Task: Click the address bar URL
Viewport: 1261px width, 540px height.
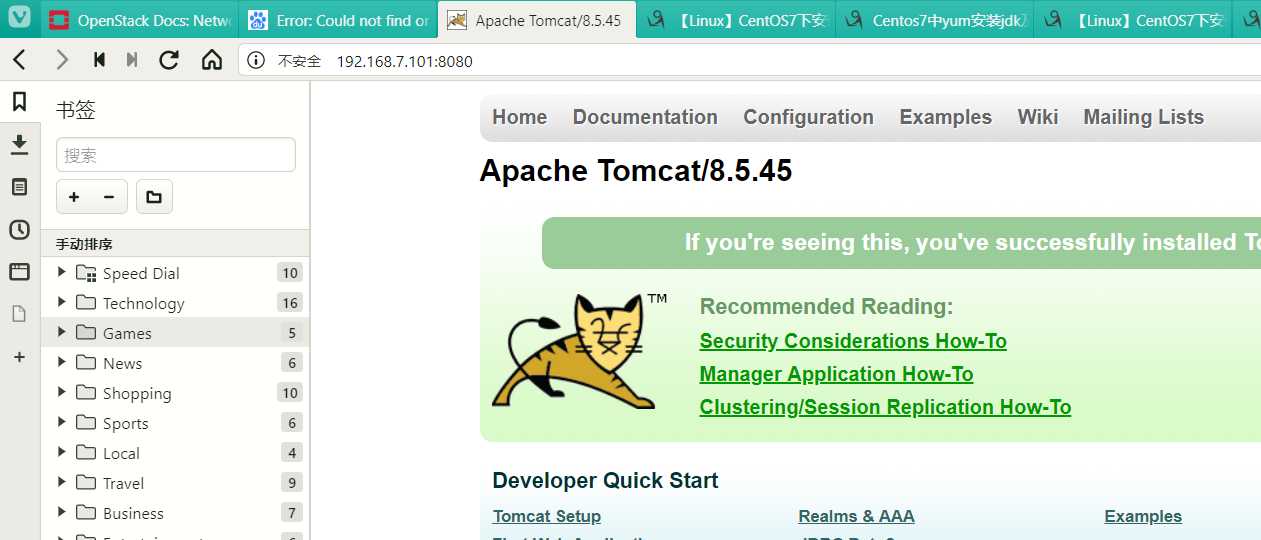Action: point(404,61)
